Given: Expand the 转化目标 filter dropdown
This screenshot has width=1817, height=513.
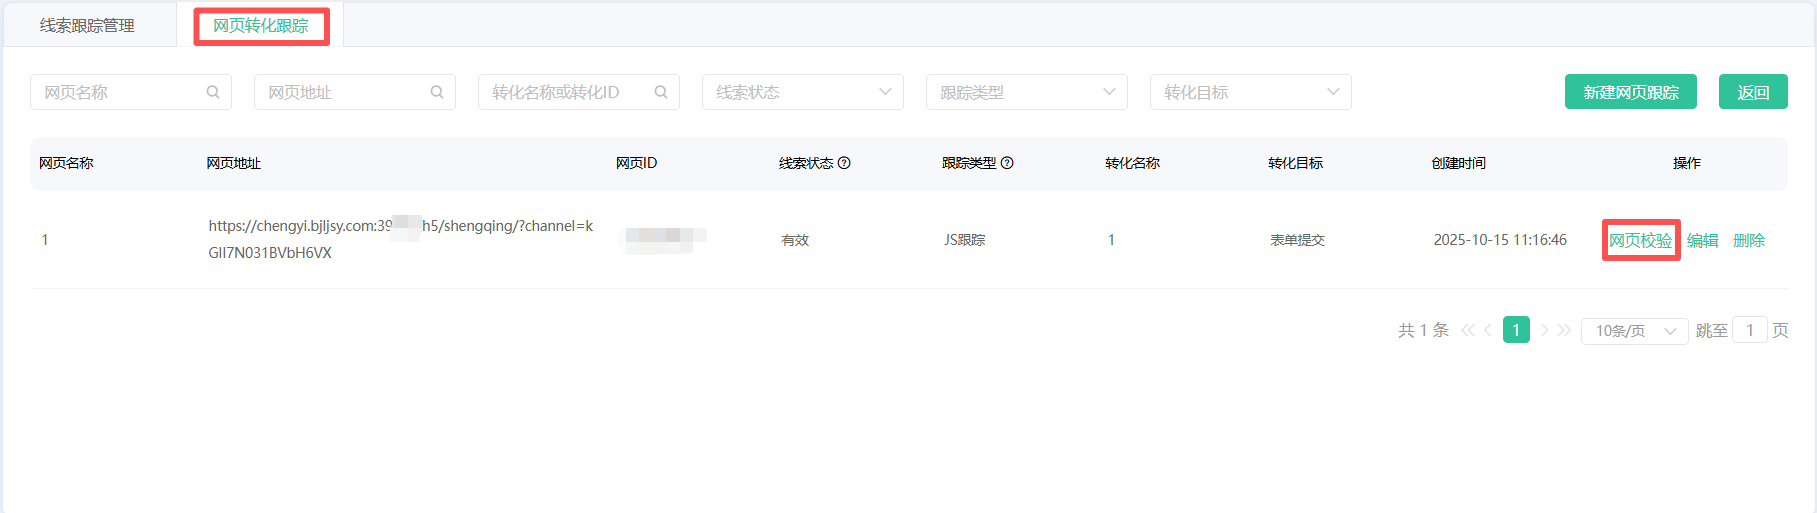Looking at the screenshot, I should (x=1250, y=92).
